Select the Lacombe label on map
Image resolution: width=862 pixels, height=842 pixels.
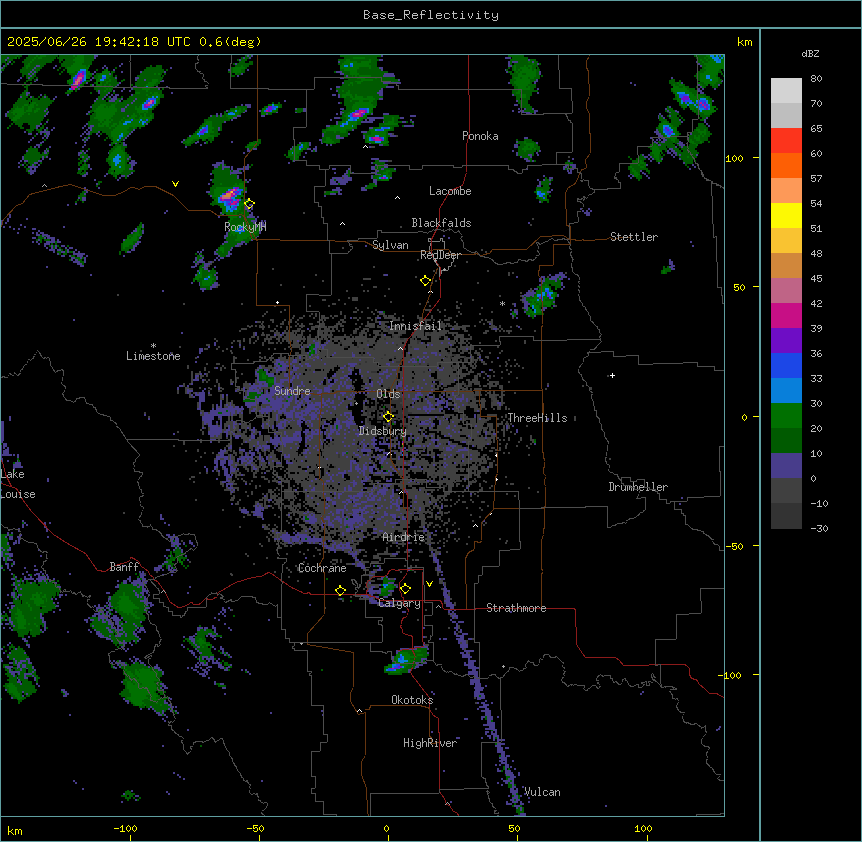tap(450, 191)
